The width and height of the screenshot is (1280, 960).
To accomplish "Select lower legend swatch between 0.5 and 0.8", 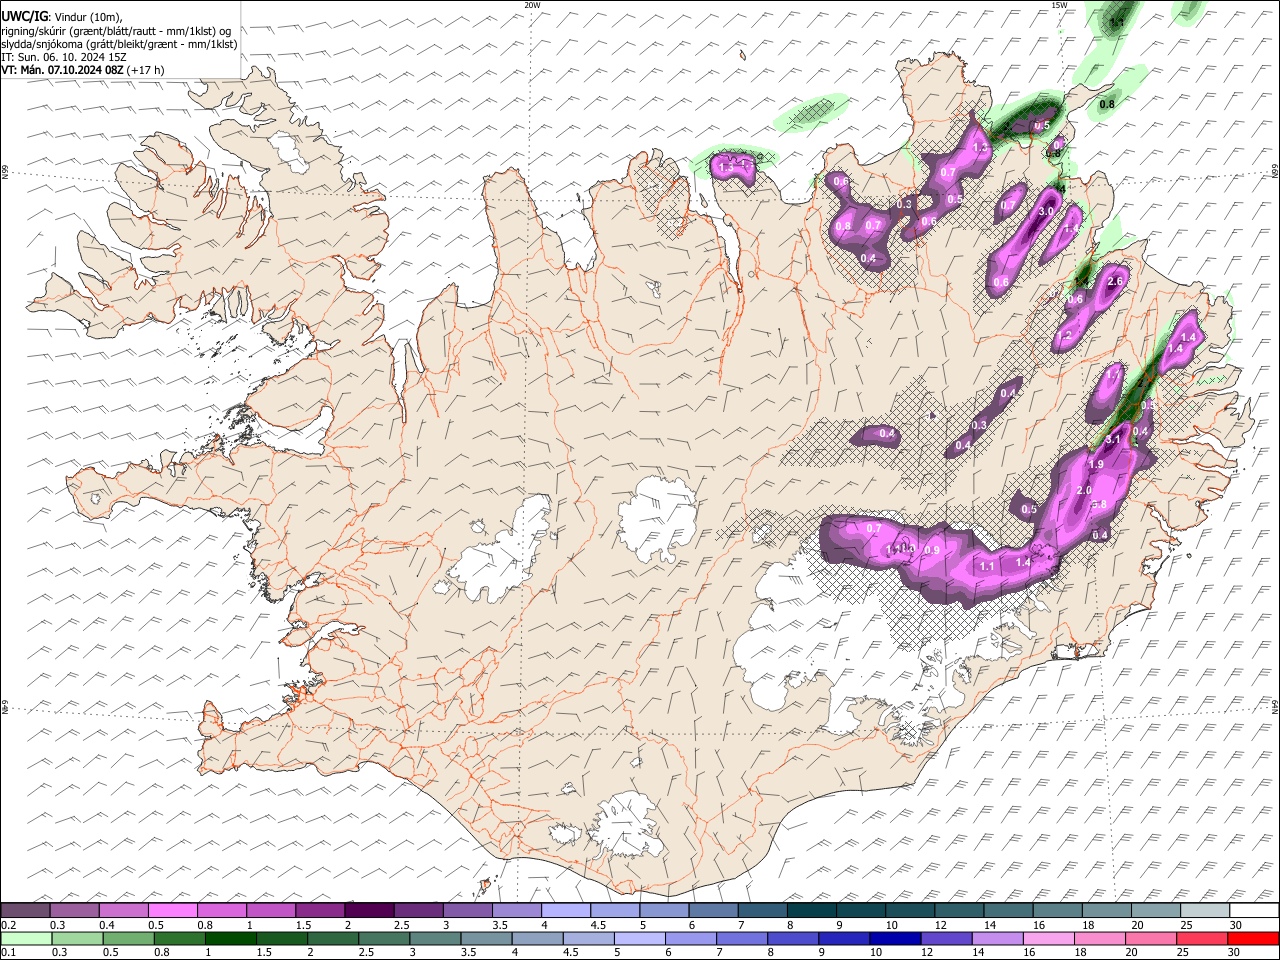I will 130,938.
